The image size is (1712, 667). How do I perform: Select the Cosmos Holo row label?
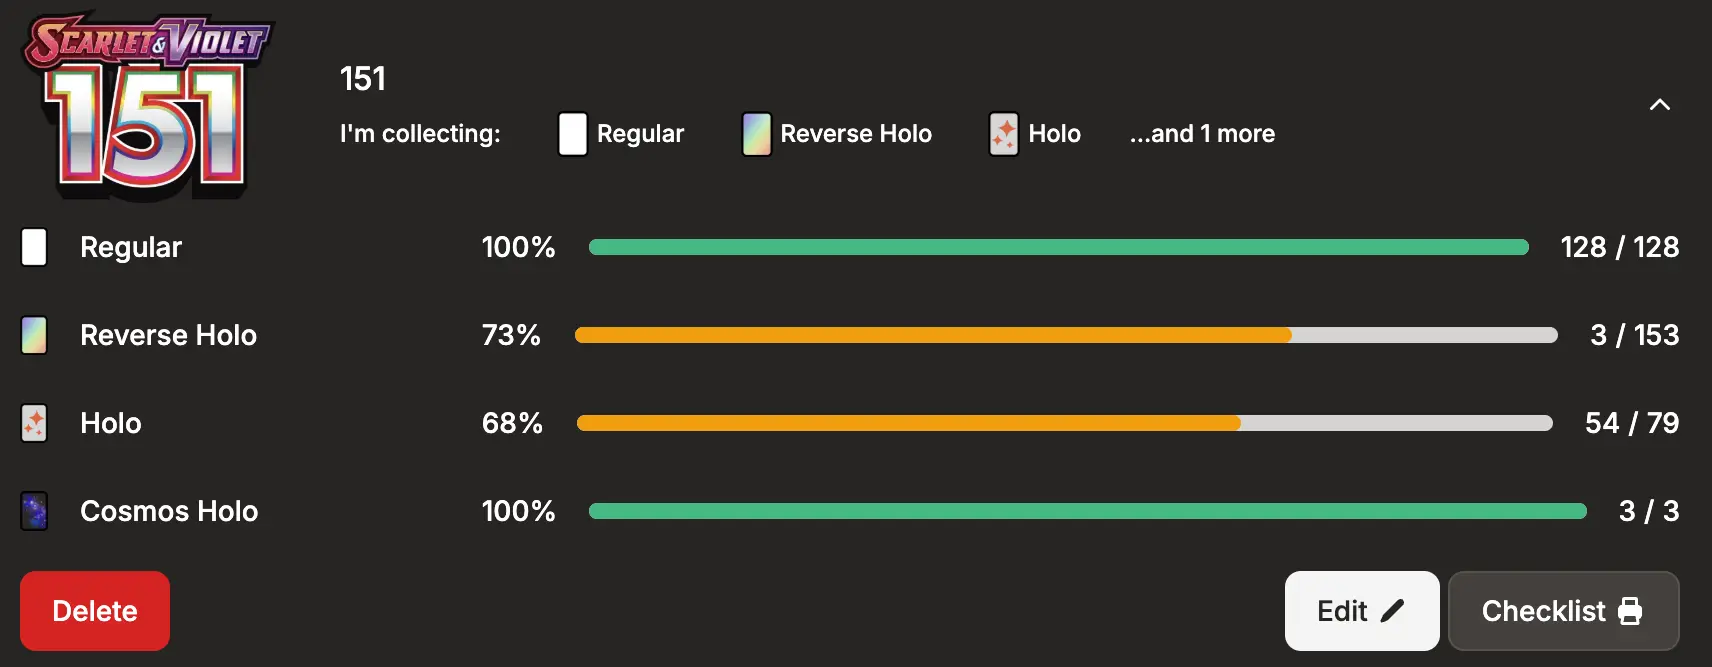169,511
